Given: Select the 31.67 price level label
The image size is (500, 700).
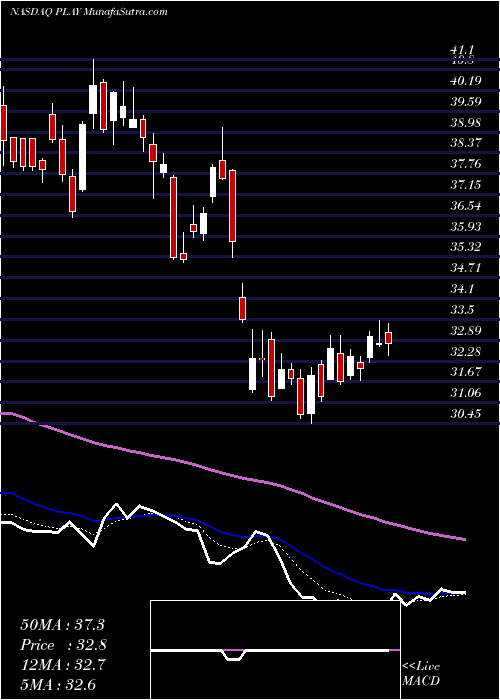Looking at the screenshot, I should click(x=466, y=372).
